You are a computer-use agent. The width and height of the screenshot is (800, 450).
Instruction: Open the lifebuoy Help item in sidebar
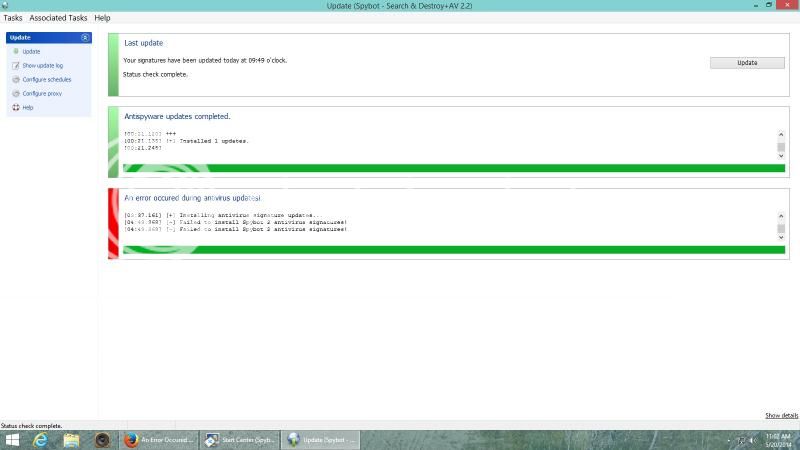point(16,107)
